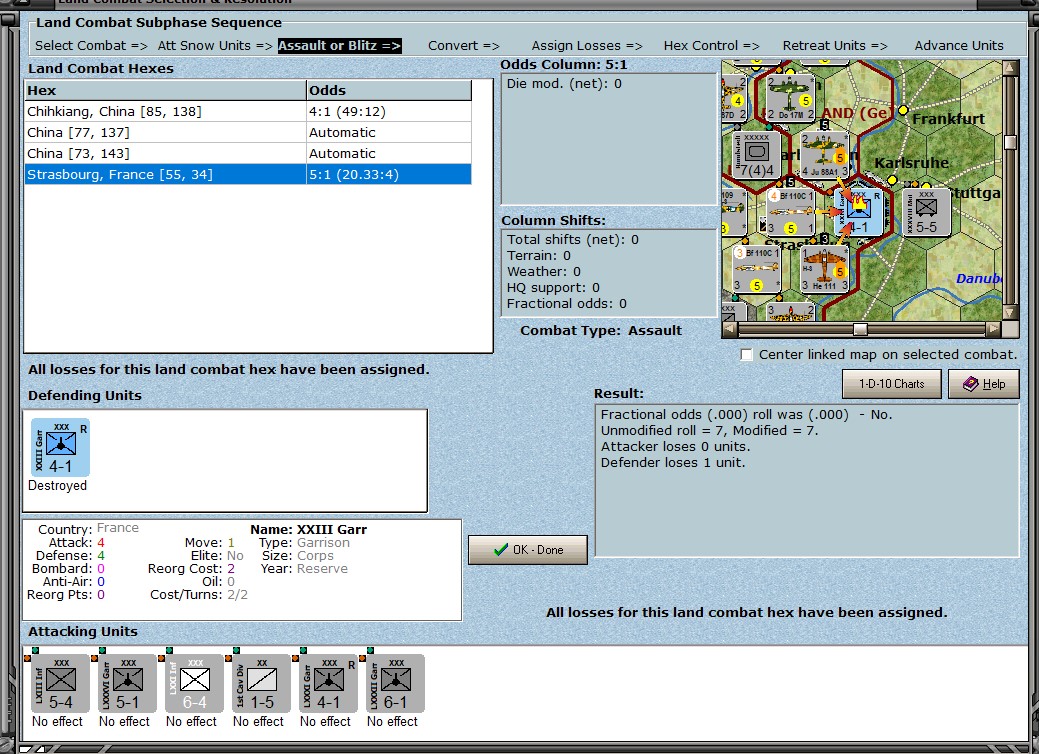Click the Advance Units subphase step

(959, 46)
